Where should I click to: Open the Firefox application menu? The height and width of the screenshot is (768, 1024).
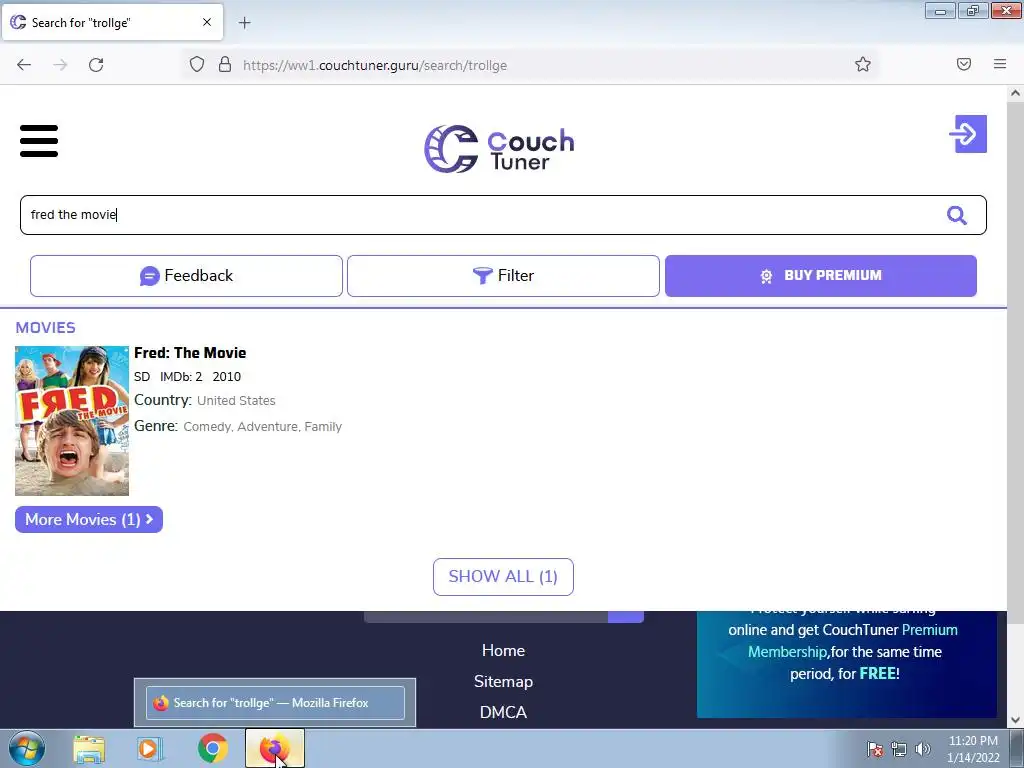point(1000,64)
